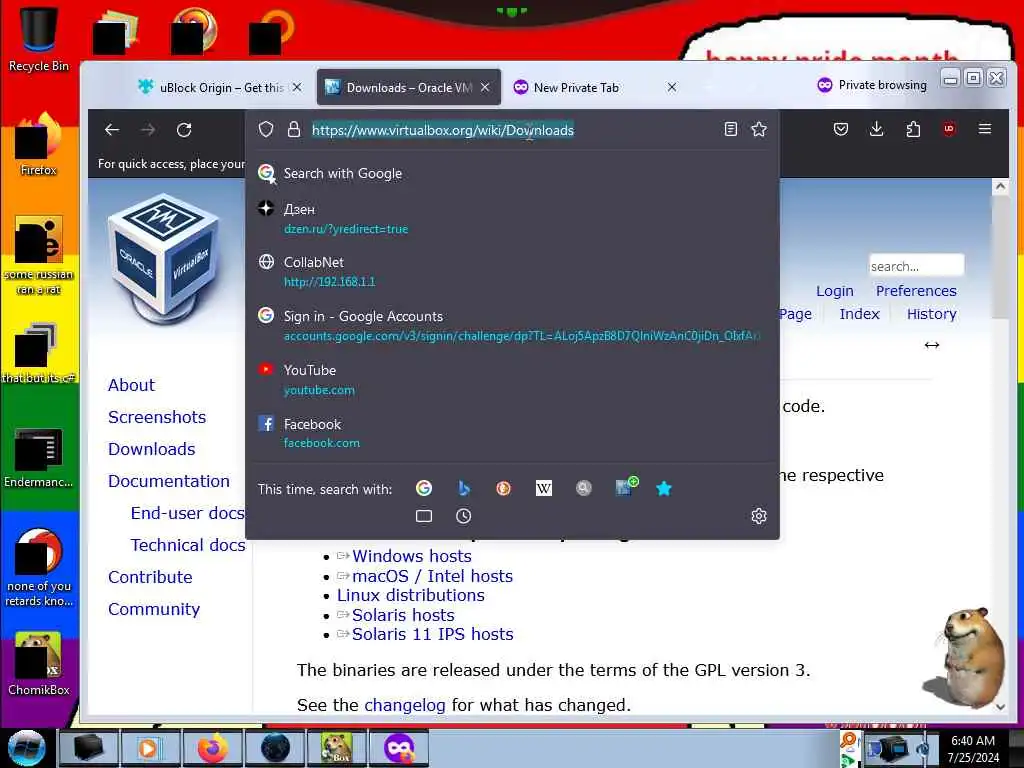The image size is (1024, 768).
Task: Choose the CollabNet 192.168.1.1 suggestion
Action: pos(512,272)
